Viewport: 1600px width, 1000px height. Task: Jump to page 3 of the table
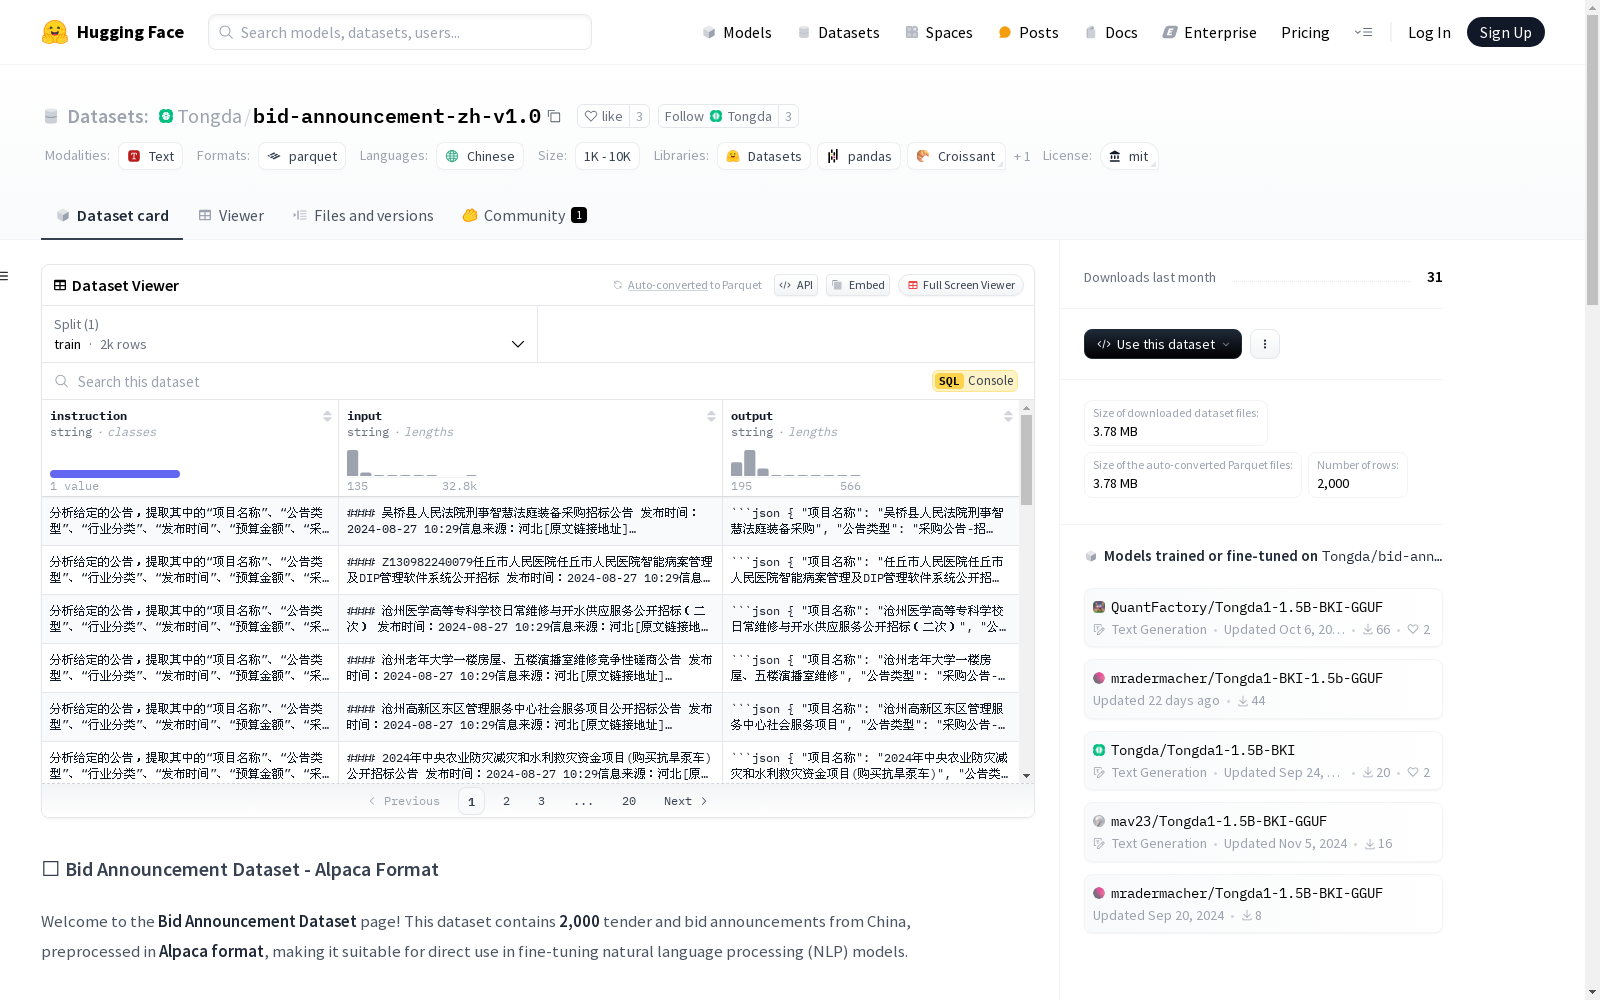click(542, 801)
